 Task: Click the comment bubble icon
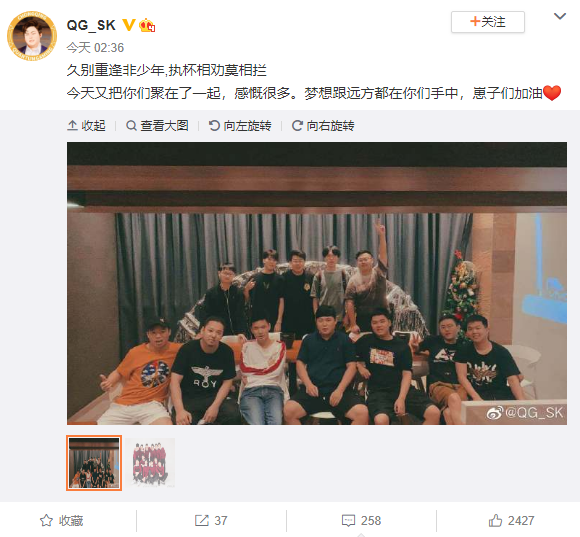coord(348,520)
